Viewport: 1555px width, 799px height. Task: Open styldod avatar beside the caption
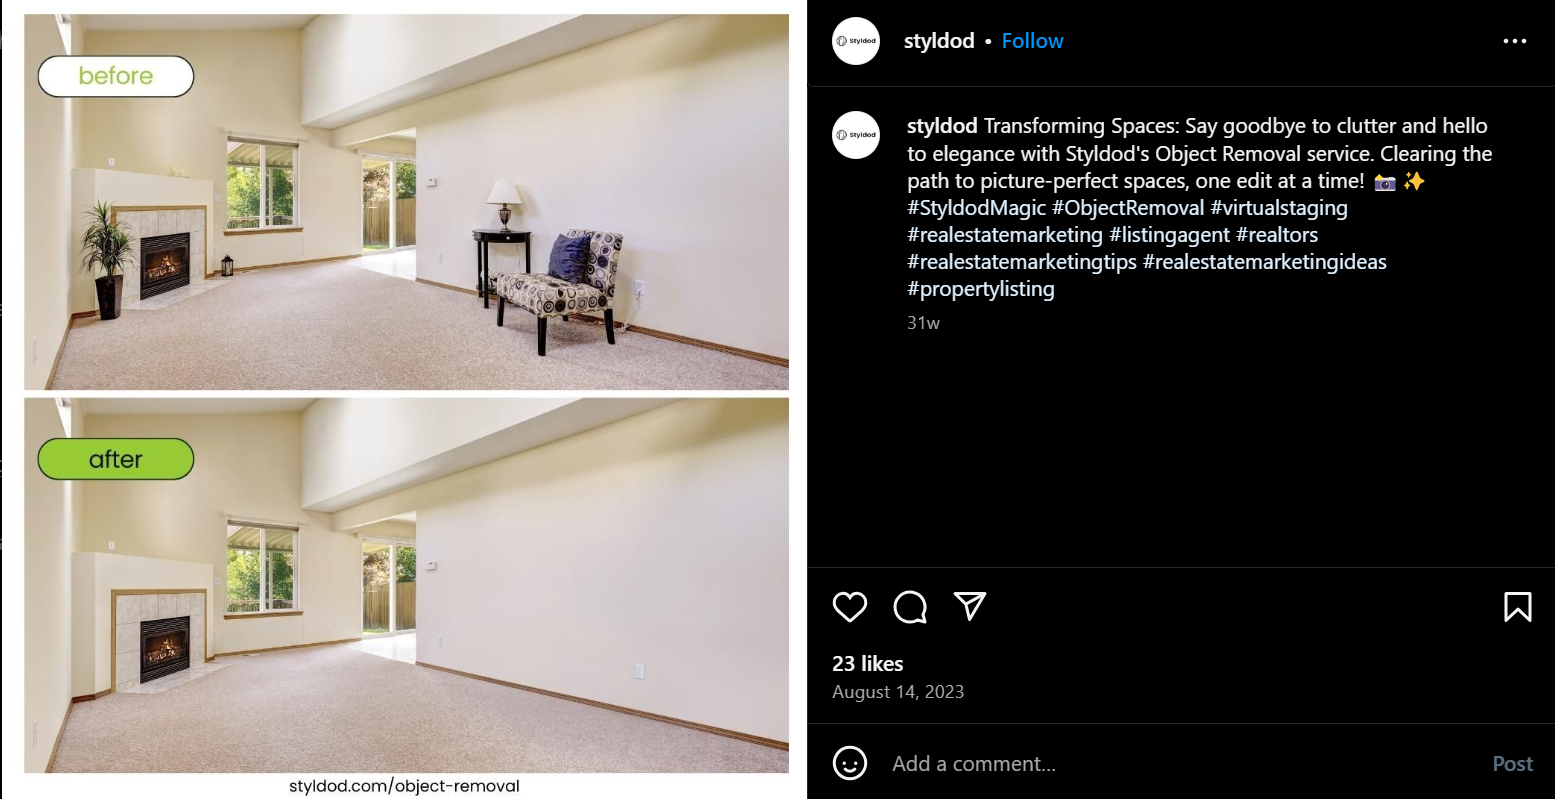pyautogui.click(x=856, y=135)
